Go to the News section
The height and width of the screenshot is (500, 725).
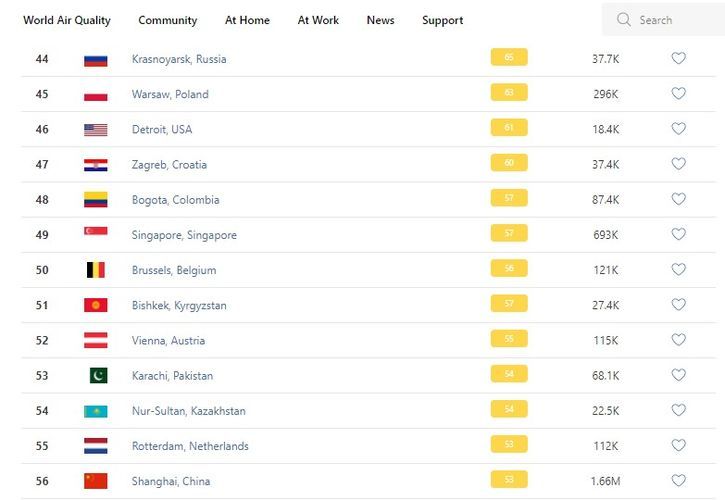[x=380, y=20]
